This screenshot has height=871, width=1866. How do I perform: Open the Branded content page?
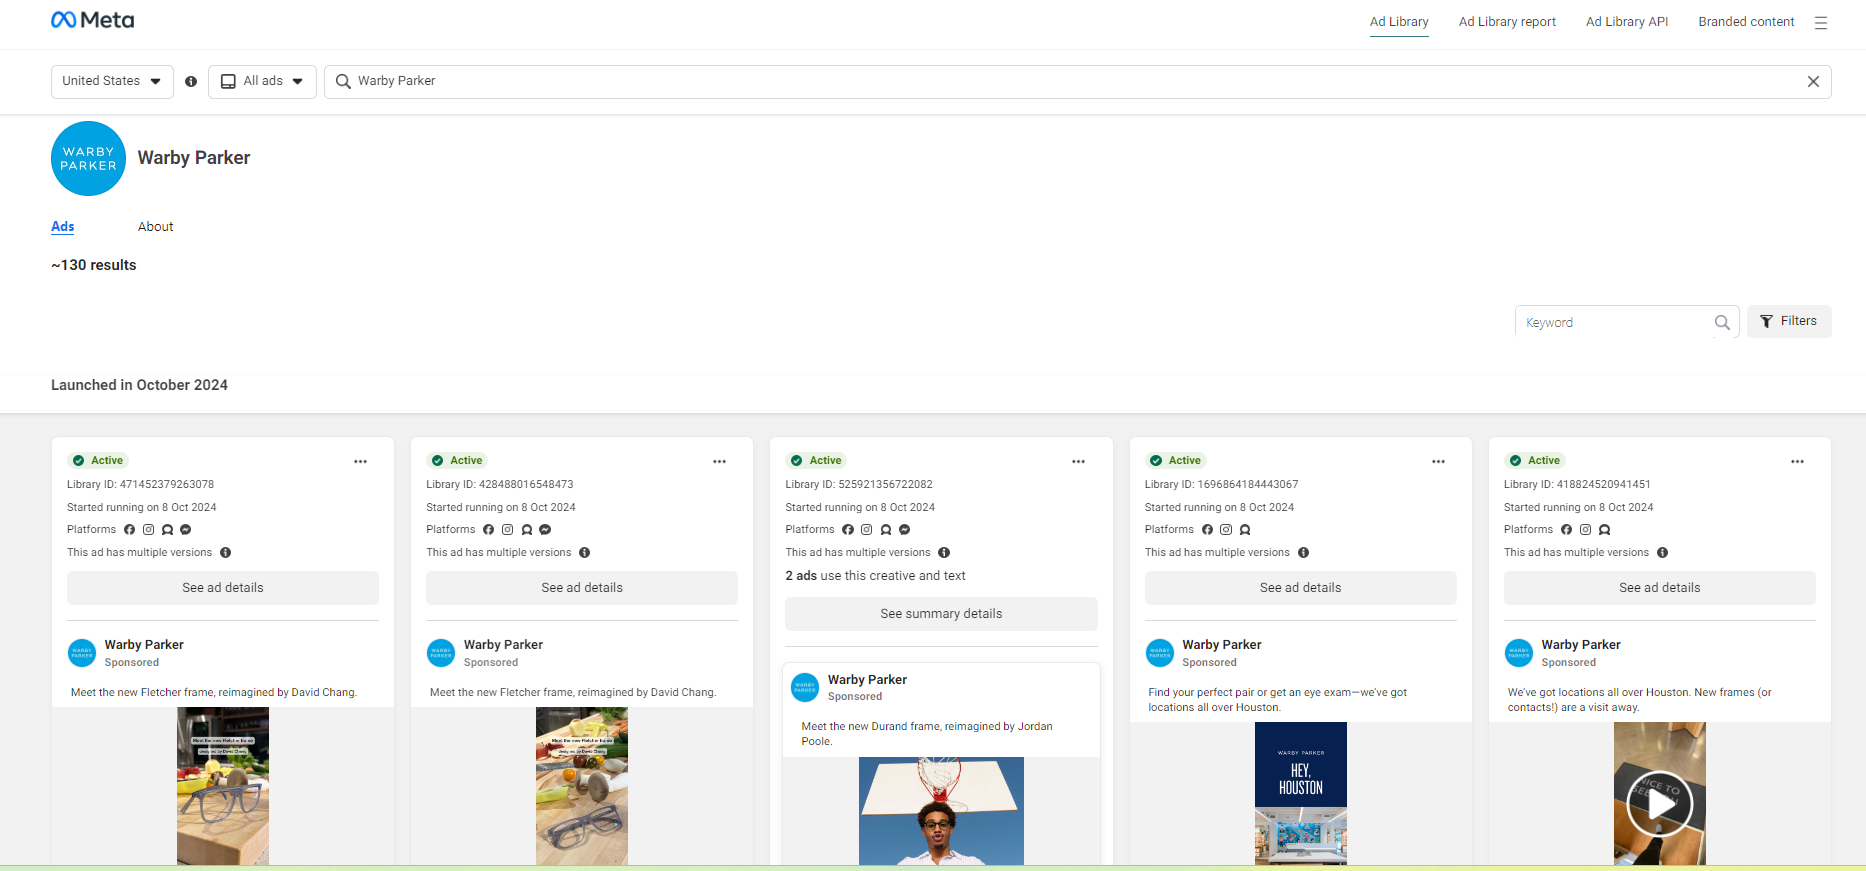(1746, 22)
